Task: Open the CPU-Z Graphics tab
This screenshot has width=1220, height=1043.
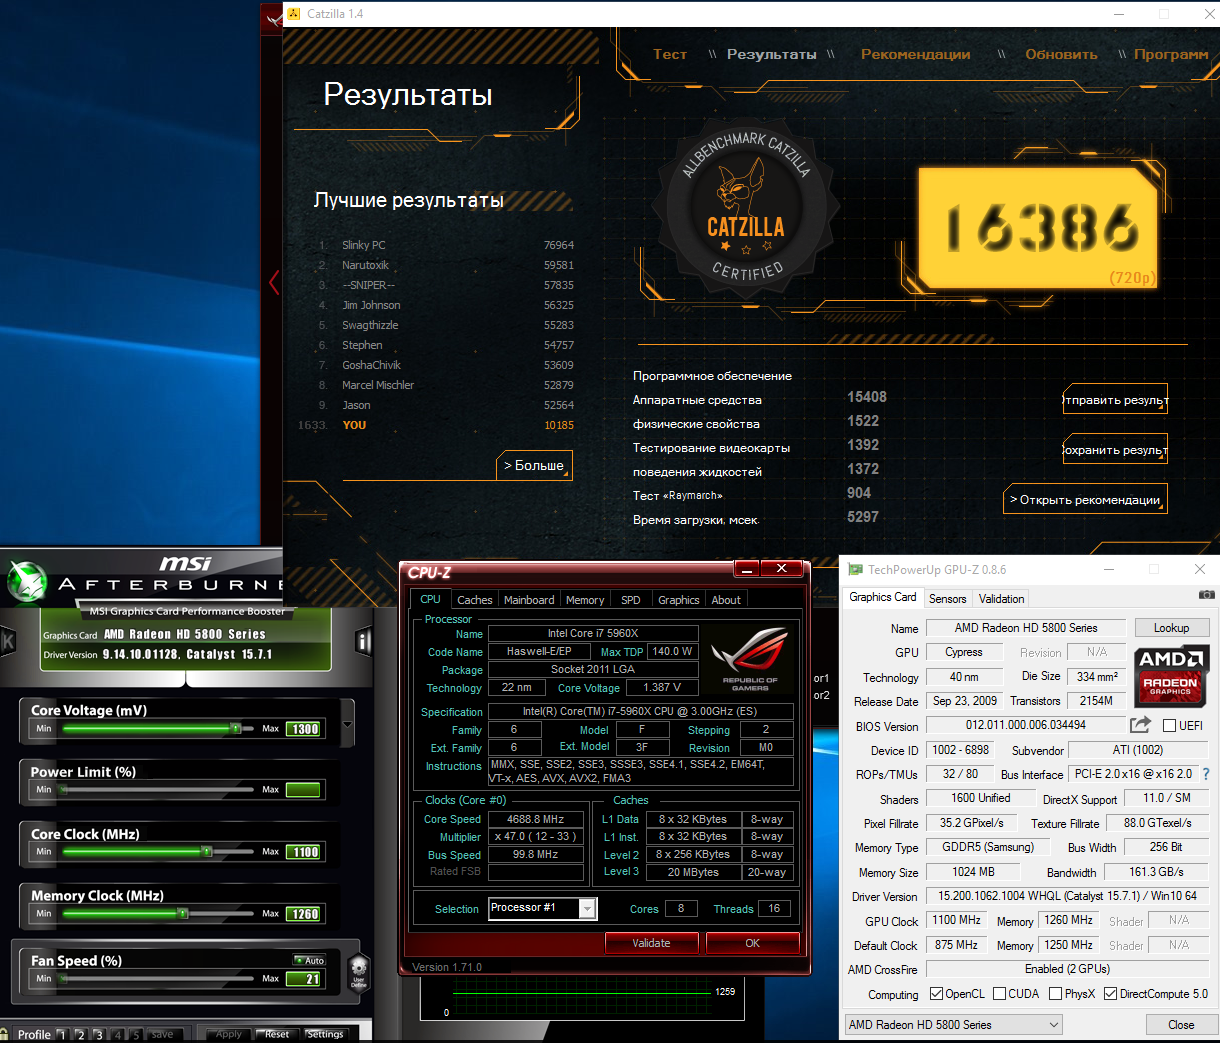Action: coord(678,600)
